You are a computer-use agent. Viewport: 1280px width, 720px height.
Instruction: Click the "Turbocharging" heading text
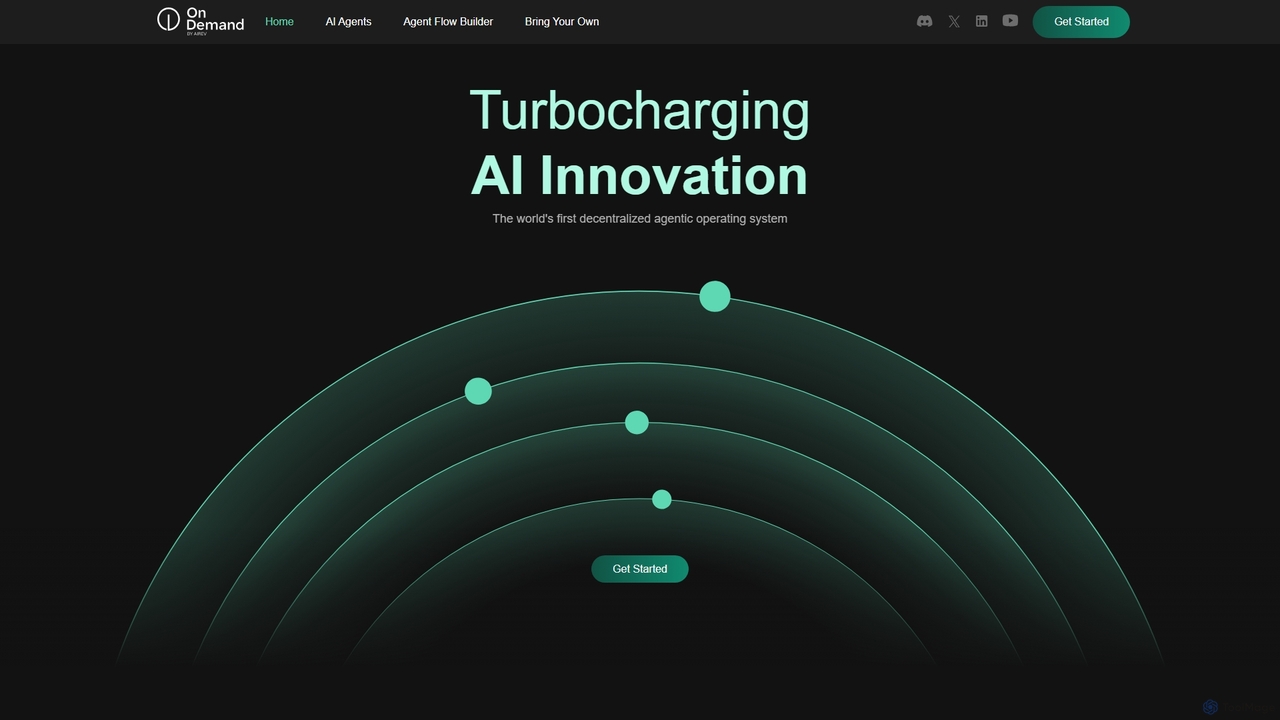tap(640, 111)
